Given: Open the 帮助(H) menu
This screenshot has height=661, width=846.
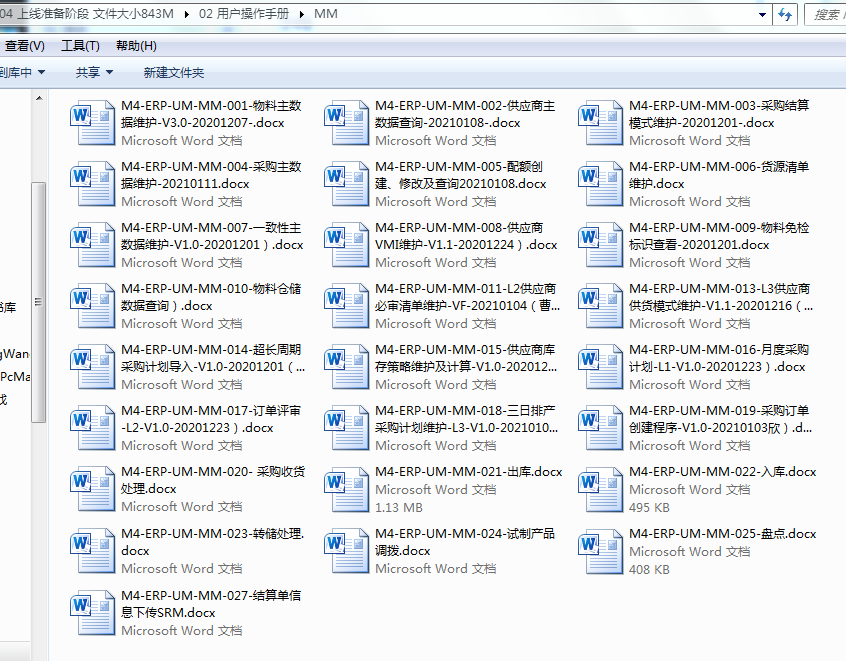Looking at the screenshot, I should tap(136, 46).
